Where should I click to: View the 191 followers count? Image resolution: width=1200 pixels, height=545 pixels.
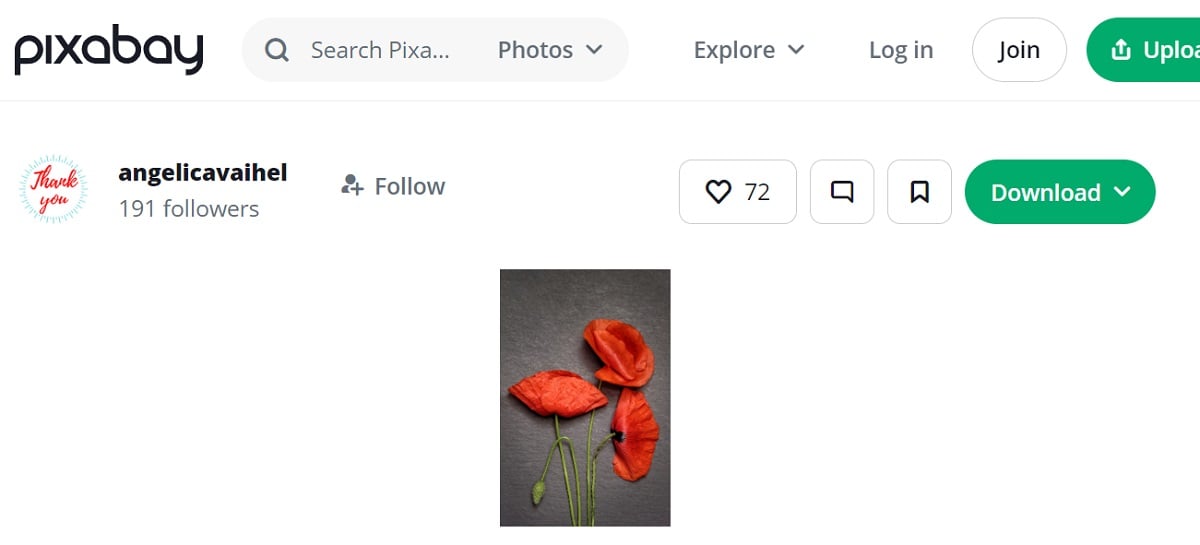point(188,209)
